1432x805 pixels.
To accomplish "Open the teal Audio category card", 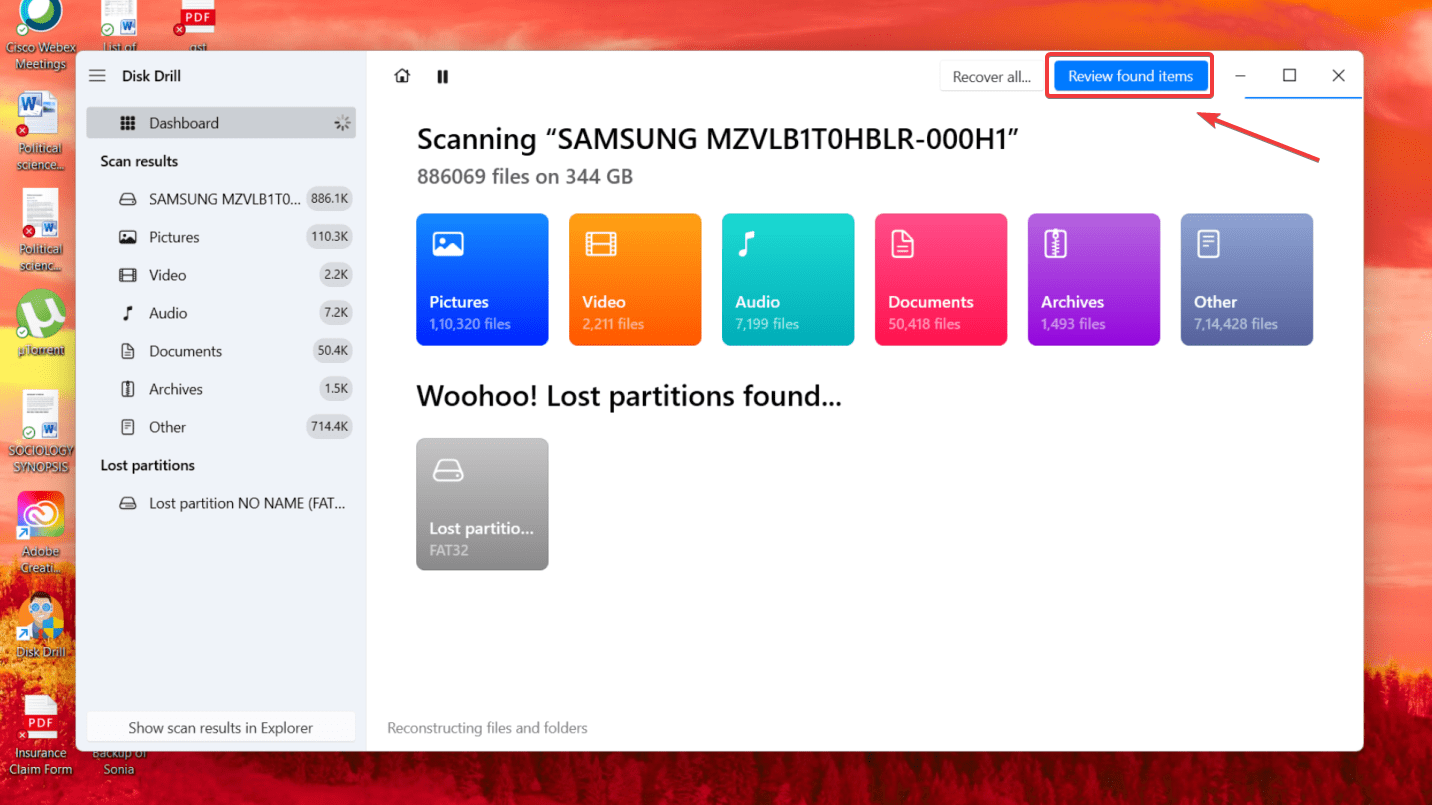I will [x=788, y=279].
